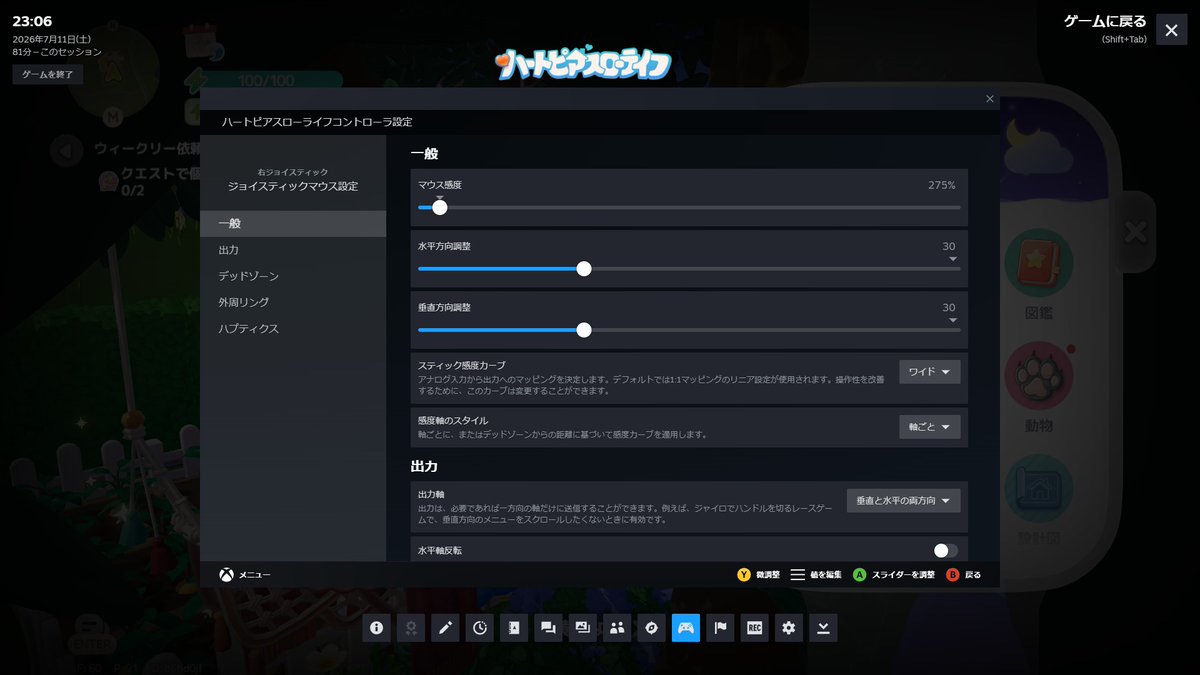The height and width of the screenshot is (675, 1200).
Task: Open the guides book icon
Action: pyautogui.click(x=514, y=628)
